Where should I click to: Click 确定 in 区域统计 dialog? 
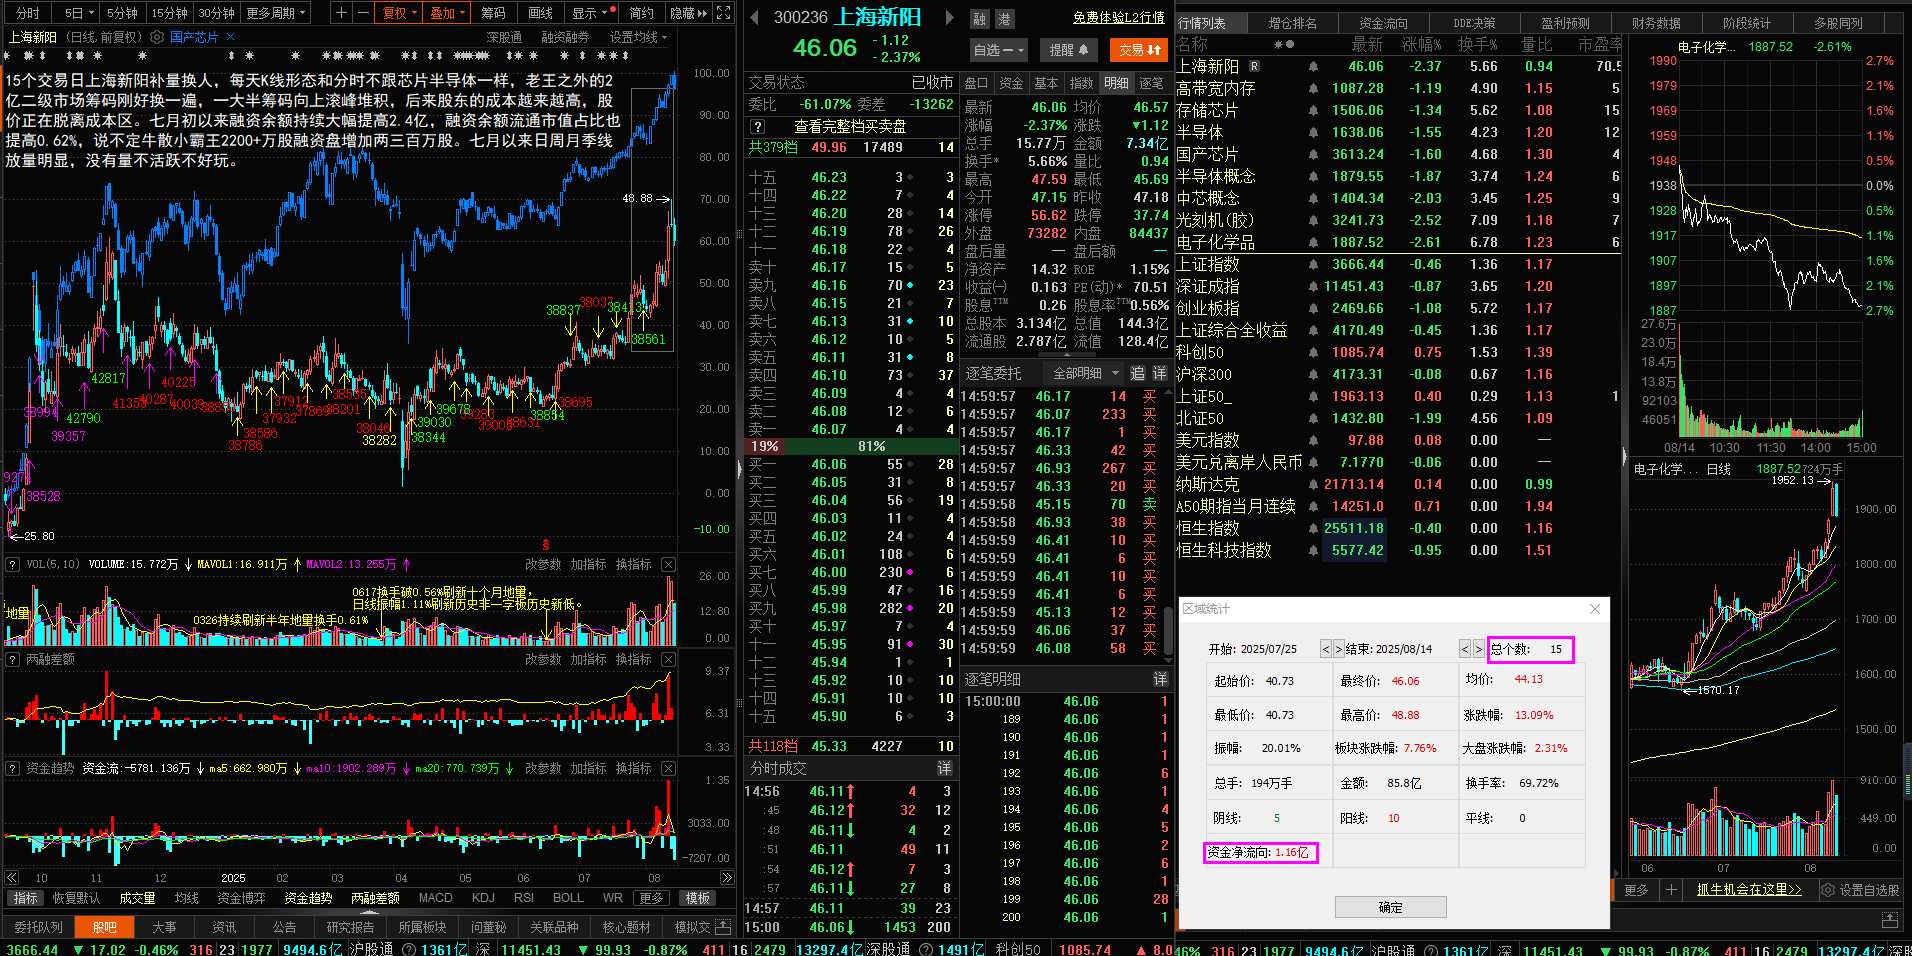click(1390, 907)
